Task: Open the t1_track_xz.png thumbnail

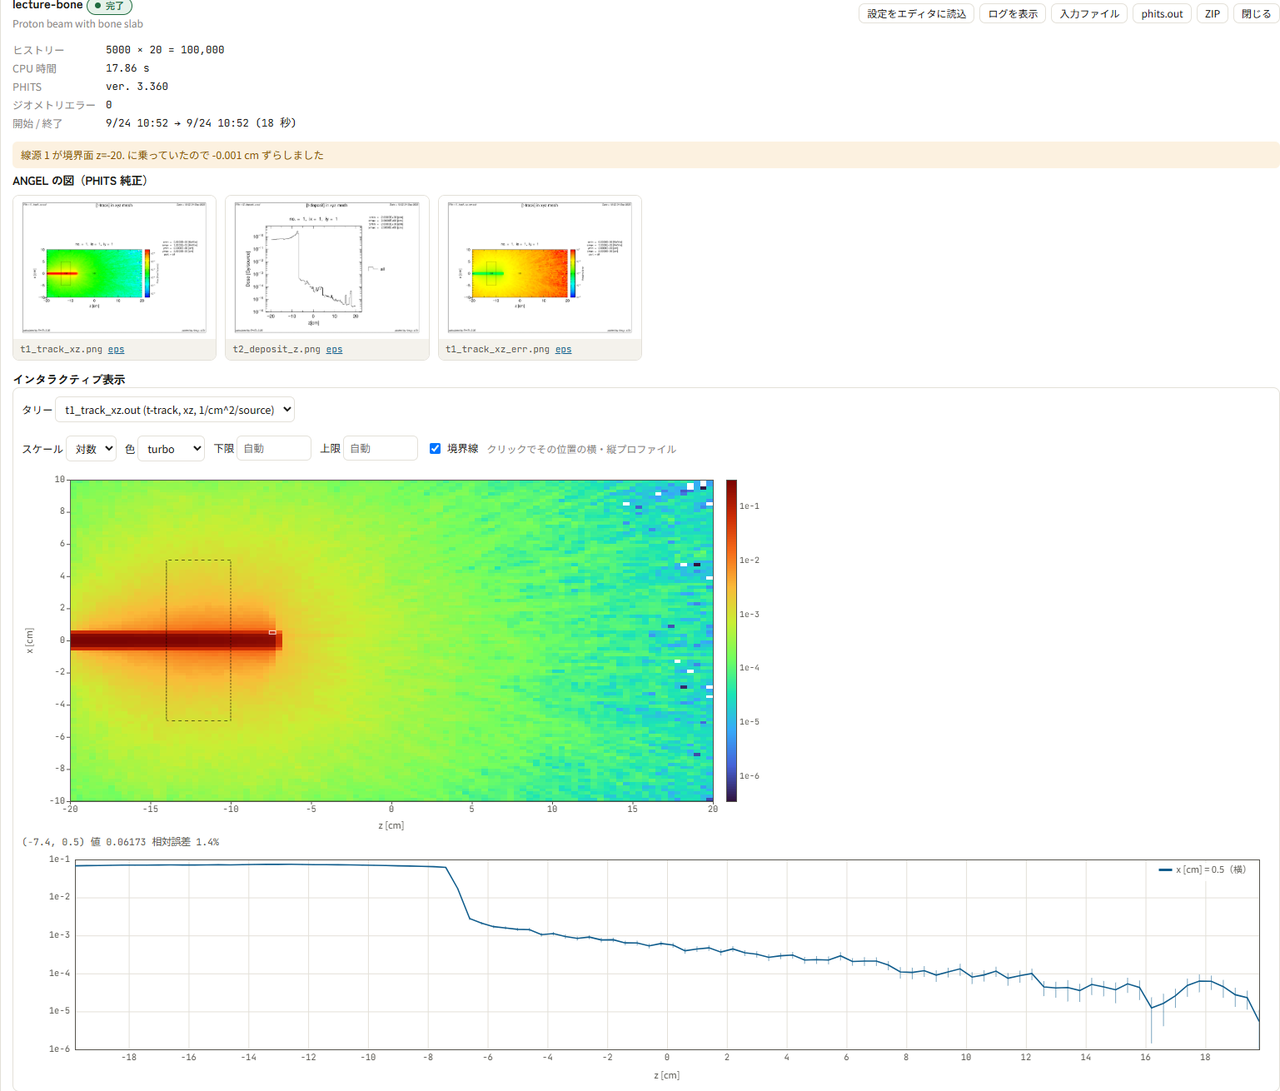Action: point(115,268)
